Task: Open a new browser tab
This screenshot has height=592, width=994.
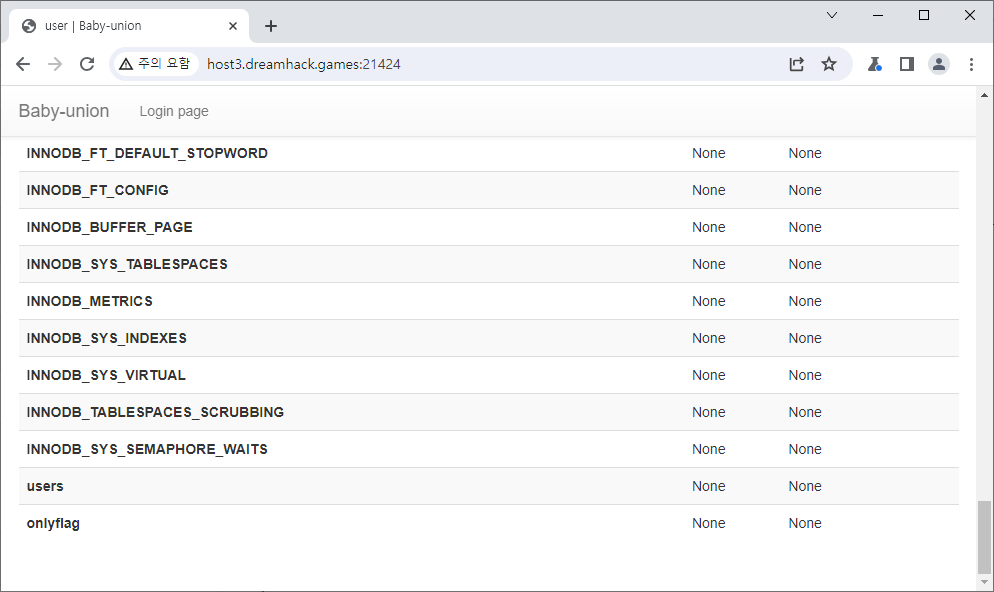Action: [x=271, y=26]
